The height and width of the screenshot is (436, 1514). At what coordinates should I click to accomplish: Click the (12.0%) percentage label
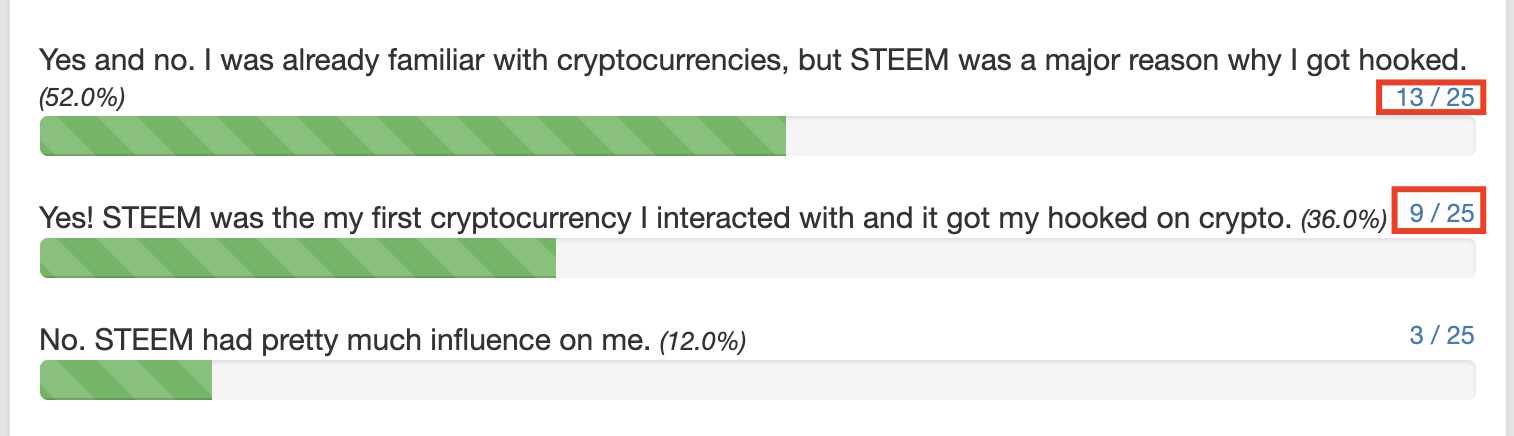click(703, 342)
